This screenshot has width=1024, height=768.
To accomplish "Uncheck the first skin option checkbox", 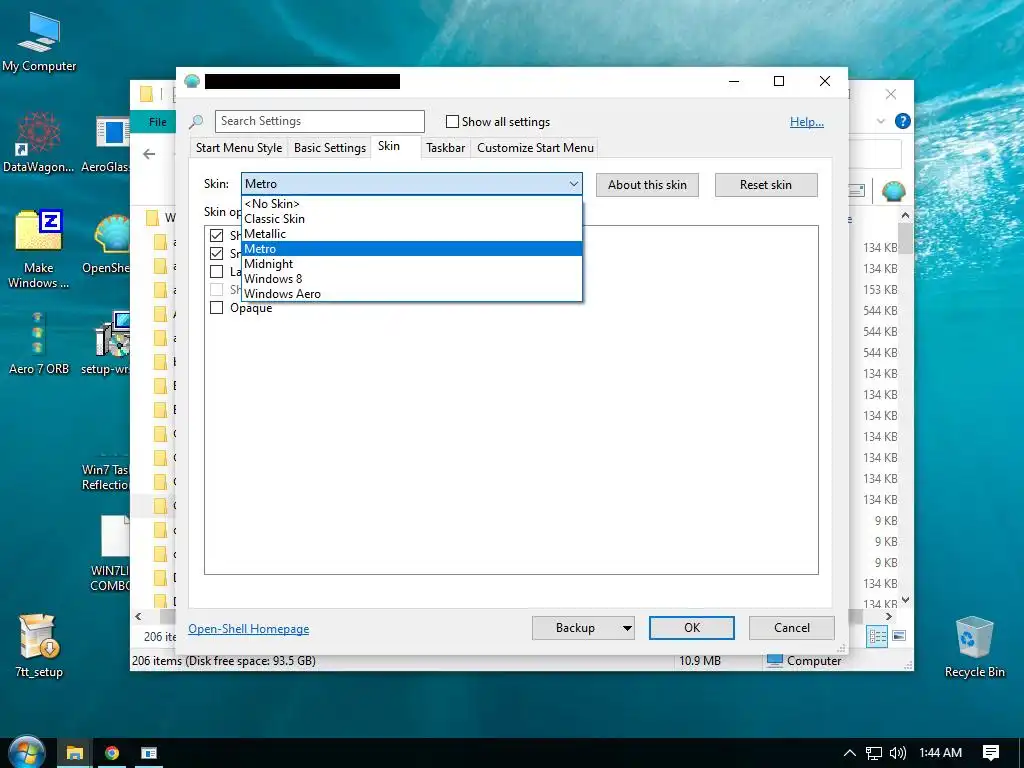I will click(x=216, y=235).
